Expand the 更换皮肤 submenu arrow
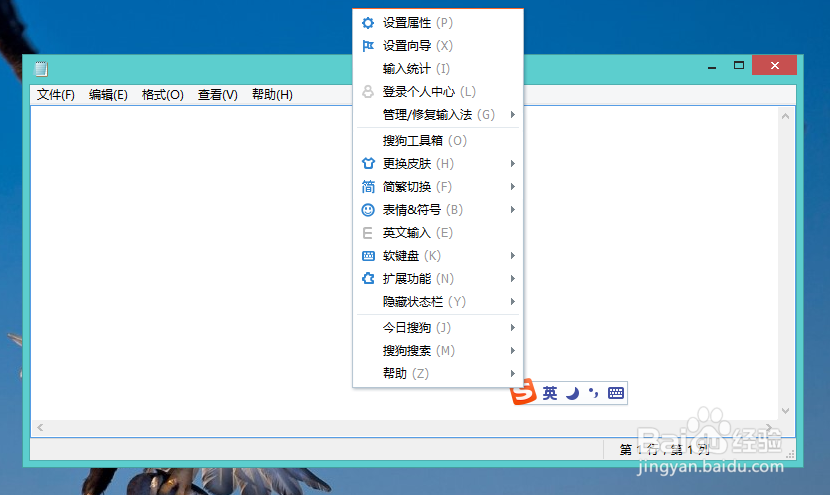 [512, 164]
